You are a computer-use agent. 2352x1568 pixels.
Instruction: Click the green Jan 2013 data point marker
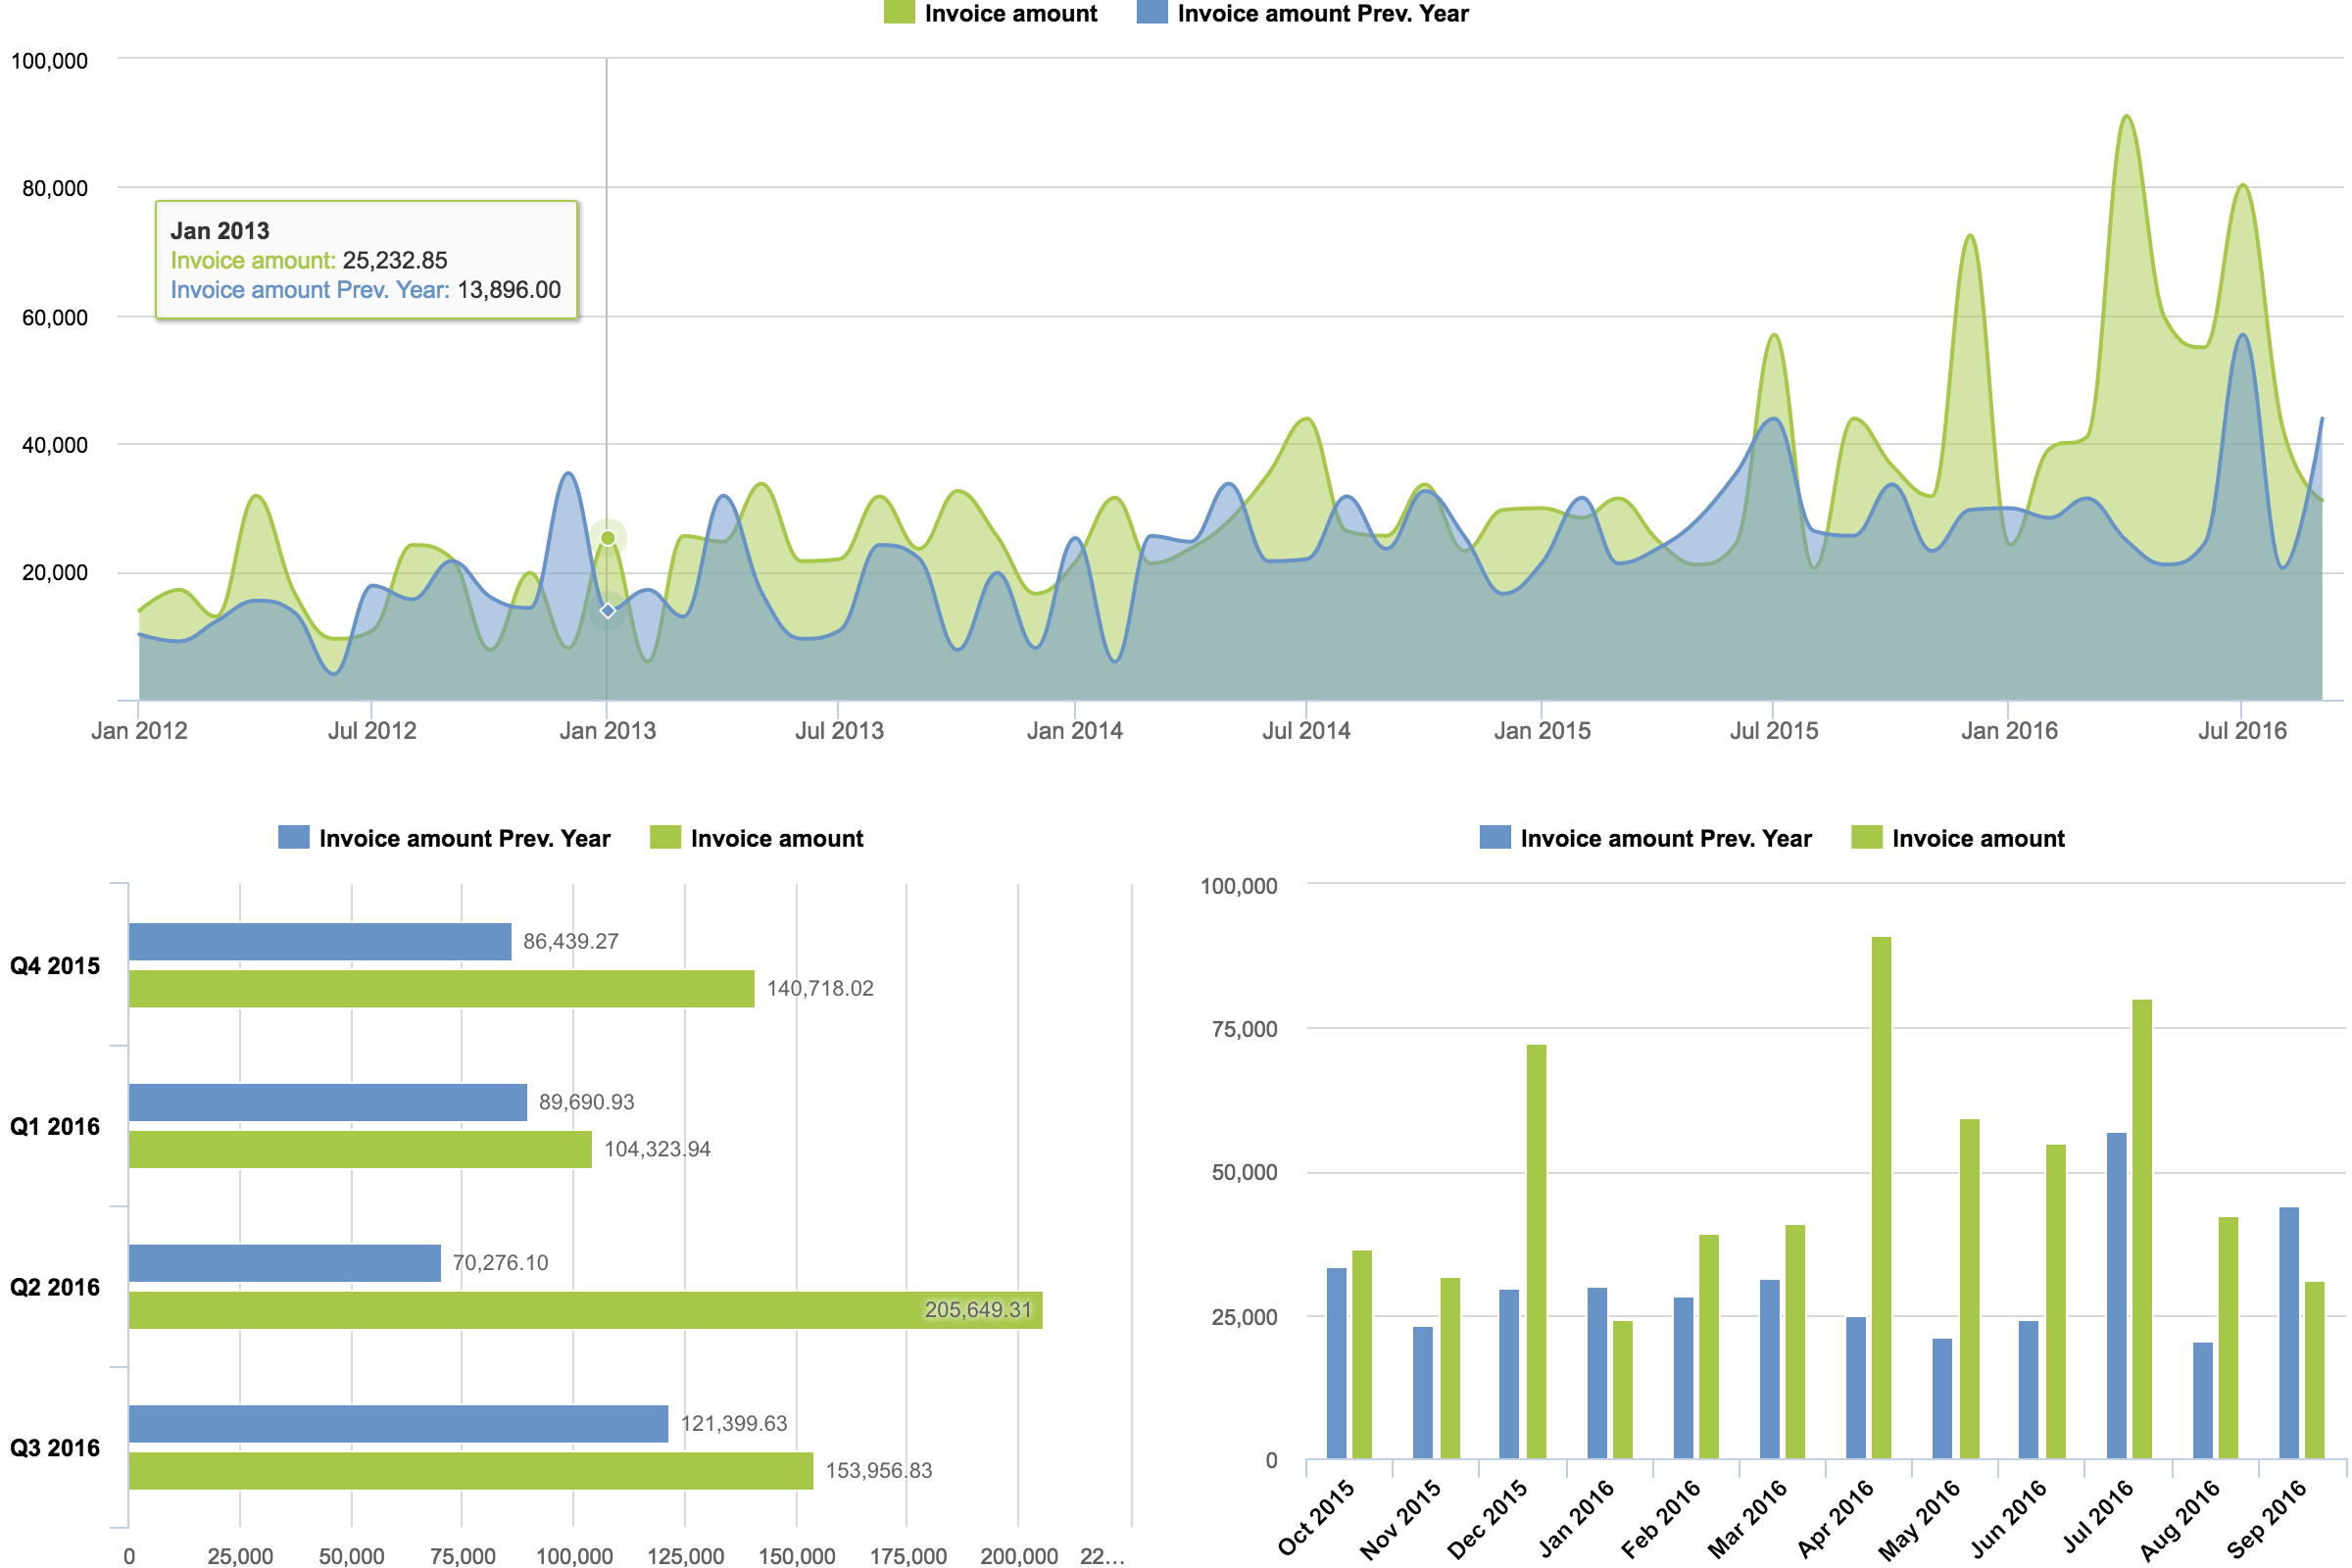tap(607, 538)
